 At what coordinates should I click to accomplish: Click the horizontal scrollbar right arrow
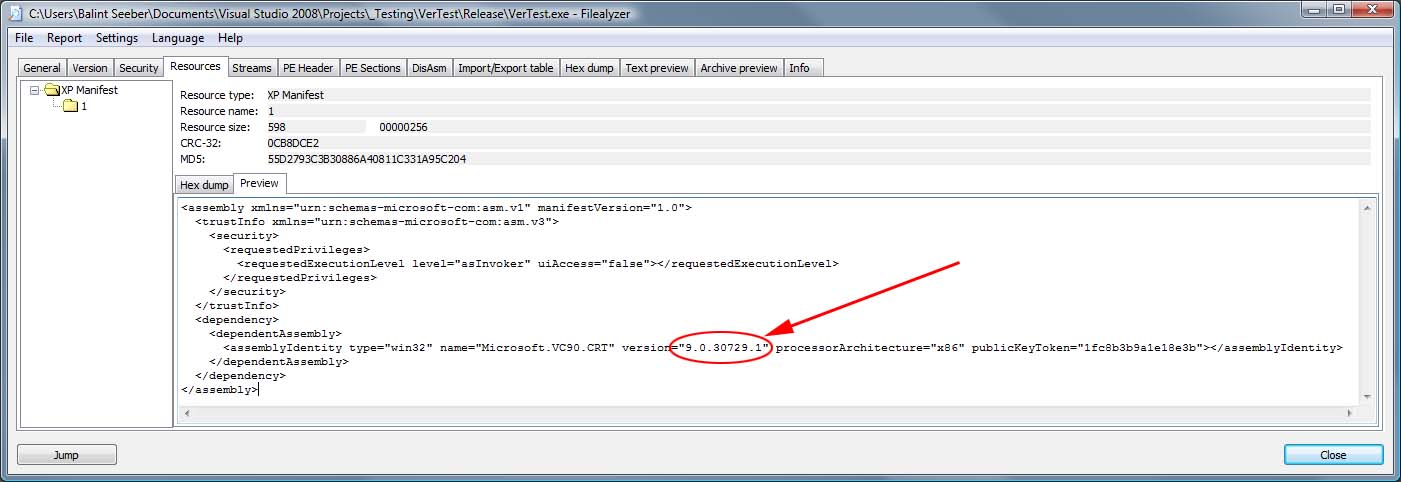click(x=1351, y=413)
